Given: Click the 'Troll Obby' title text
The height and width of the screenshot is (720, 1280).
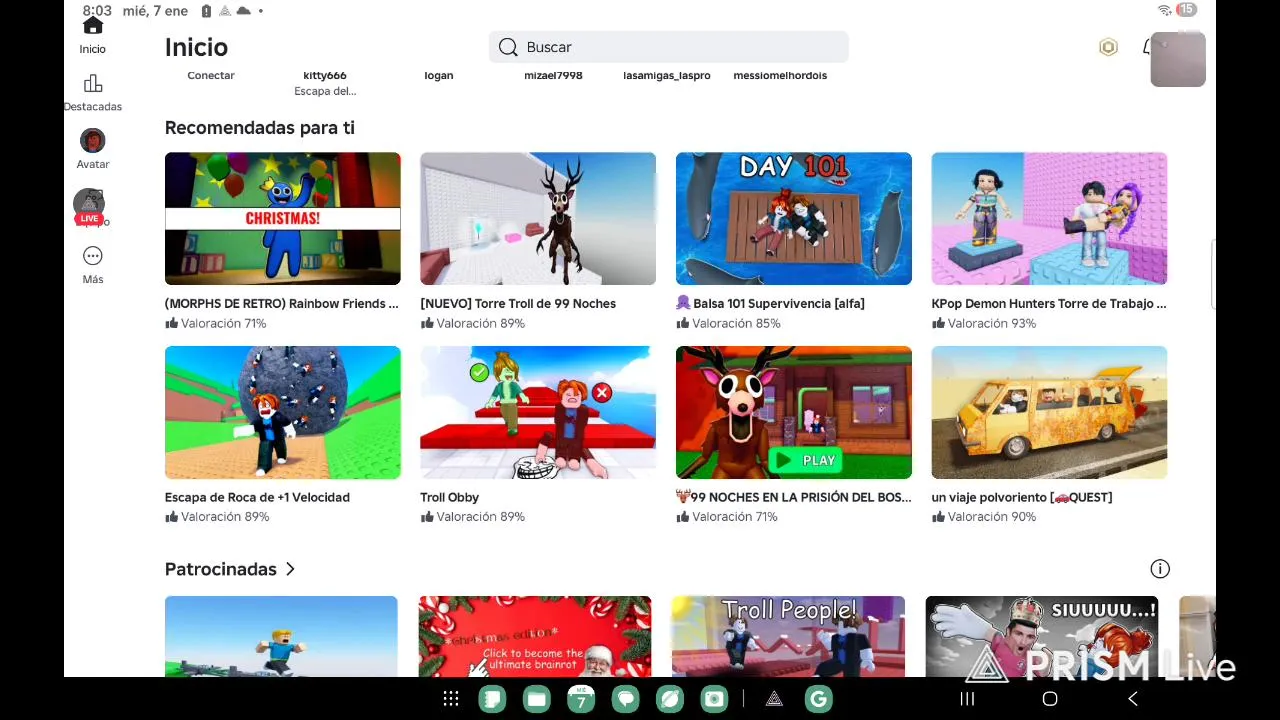Looking at the screenshot, I should [x=449, y=497].
